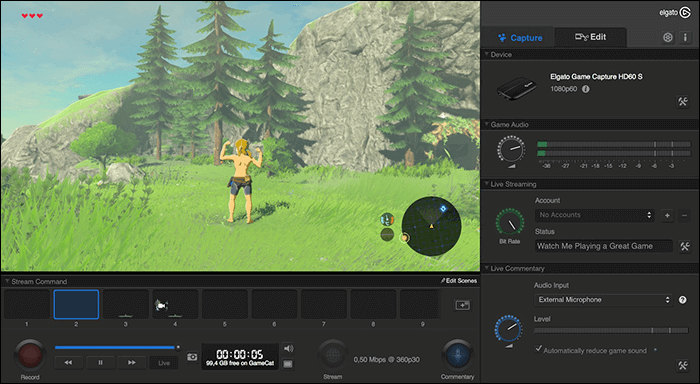This screenshot has width=700, height=384.
Task: Toggle Automatically reduce game sound checkbox
Action: tap(539, 348)
